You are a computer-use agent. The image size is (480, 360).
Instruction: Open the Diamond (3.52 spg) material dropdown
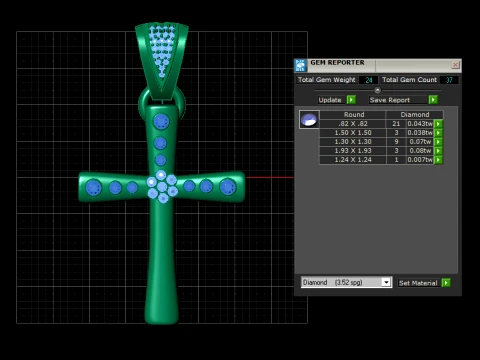(346, 282)
